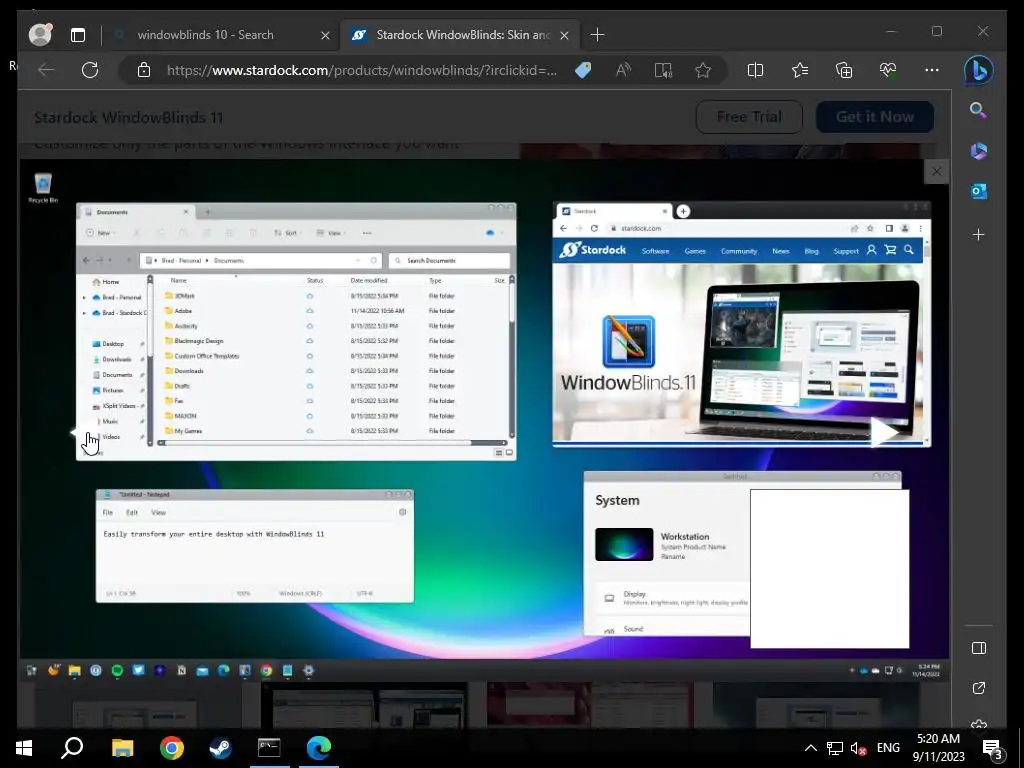1024x768 pixels.
Task: Open a new browser tab
Action: 597,35
